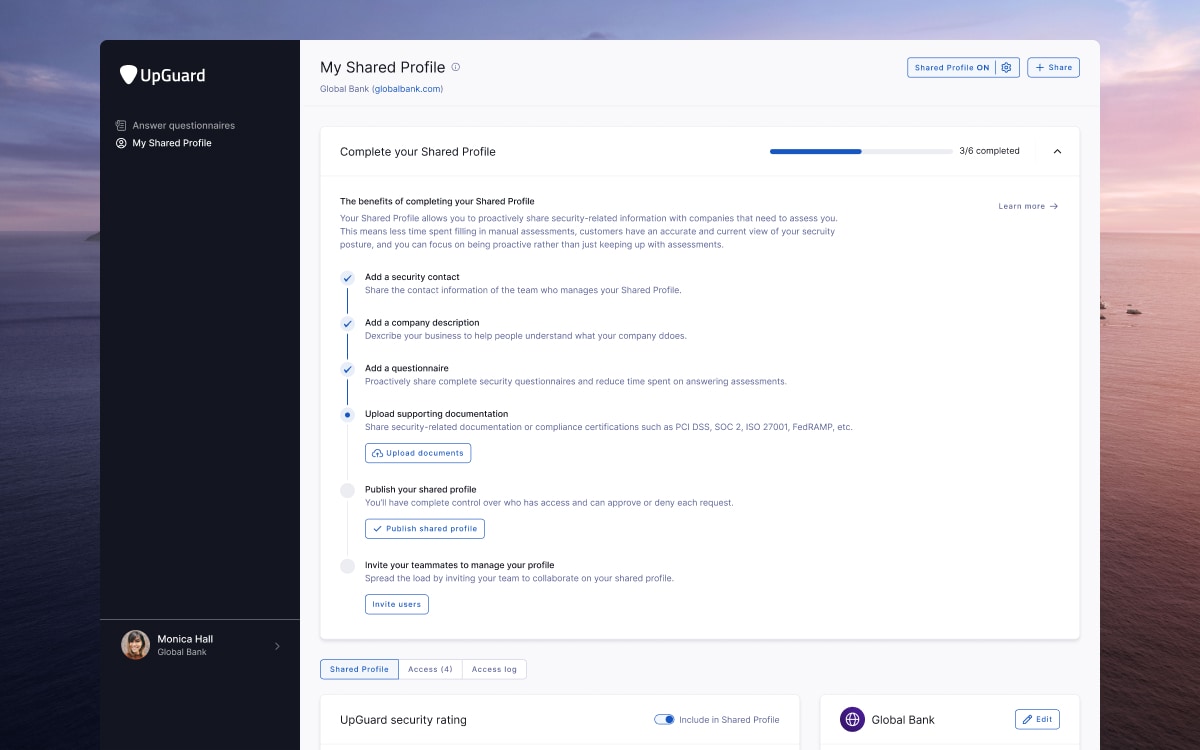Screen dimensions: 1200x750
Task: Select the Shared Profile tab
Action: pos(359,669)
